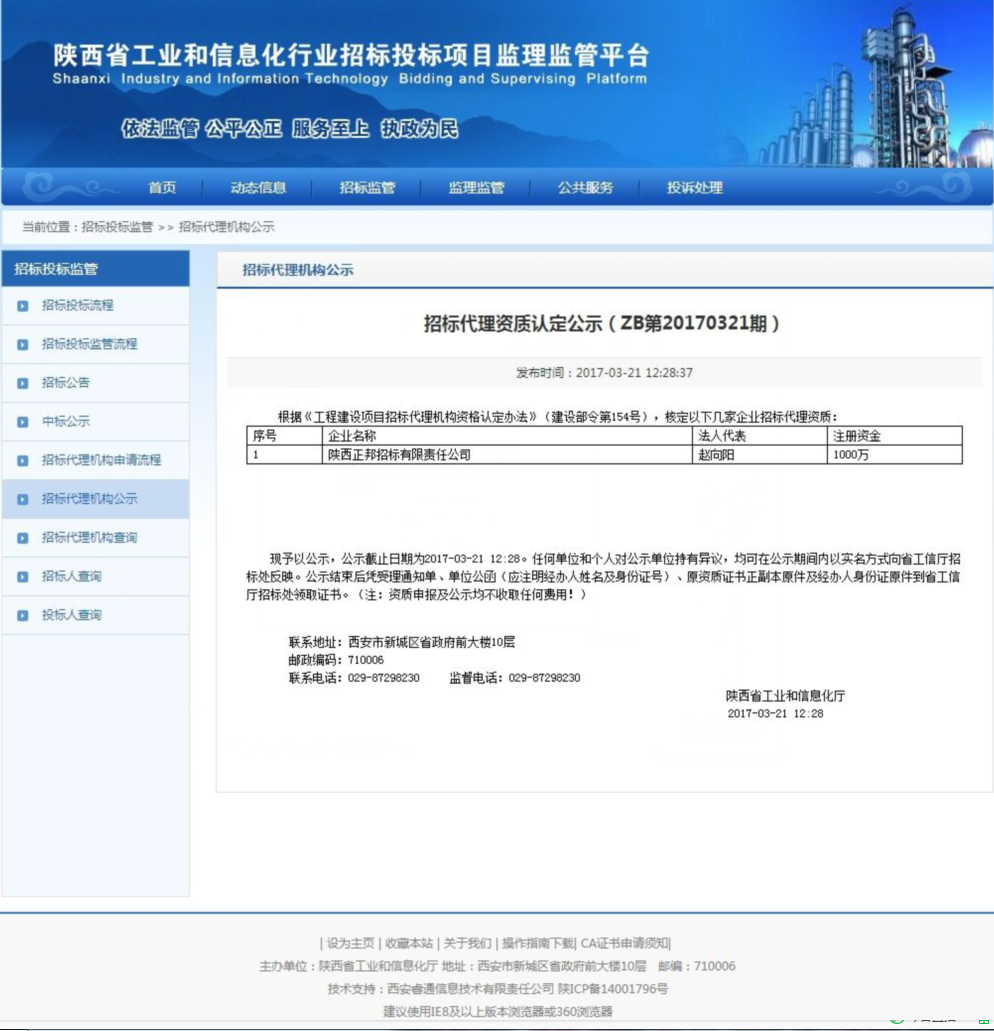
Task: Click arrow icon beside 中标公示
Action: [x=23, y=422]
